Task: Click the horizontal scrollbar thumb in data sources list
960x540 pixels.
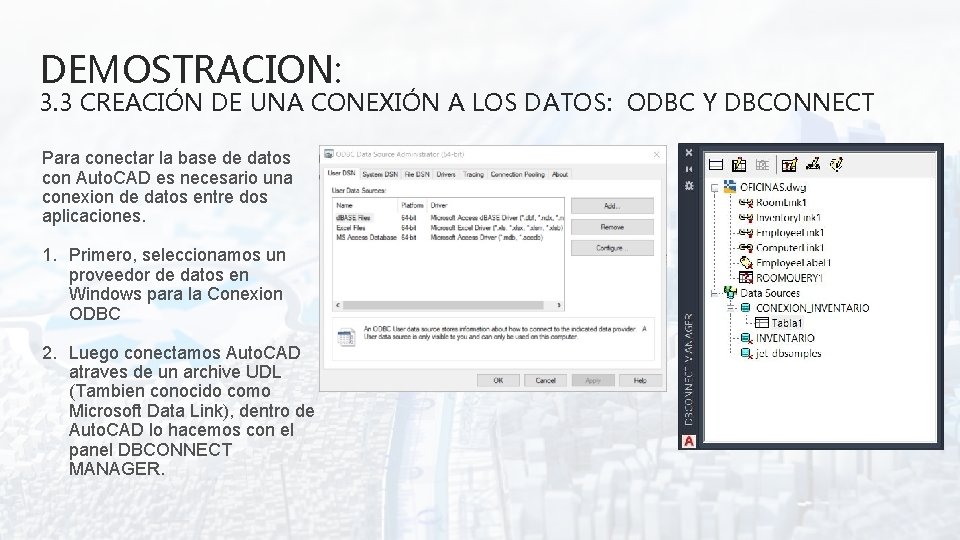Action: tap(443, 305)
